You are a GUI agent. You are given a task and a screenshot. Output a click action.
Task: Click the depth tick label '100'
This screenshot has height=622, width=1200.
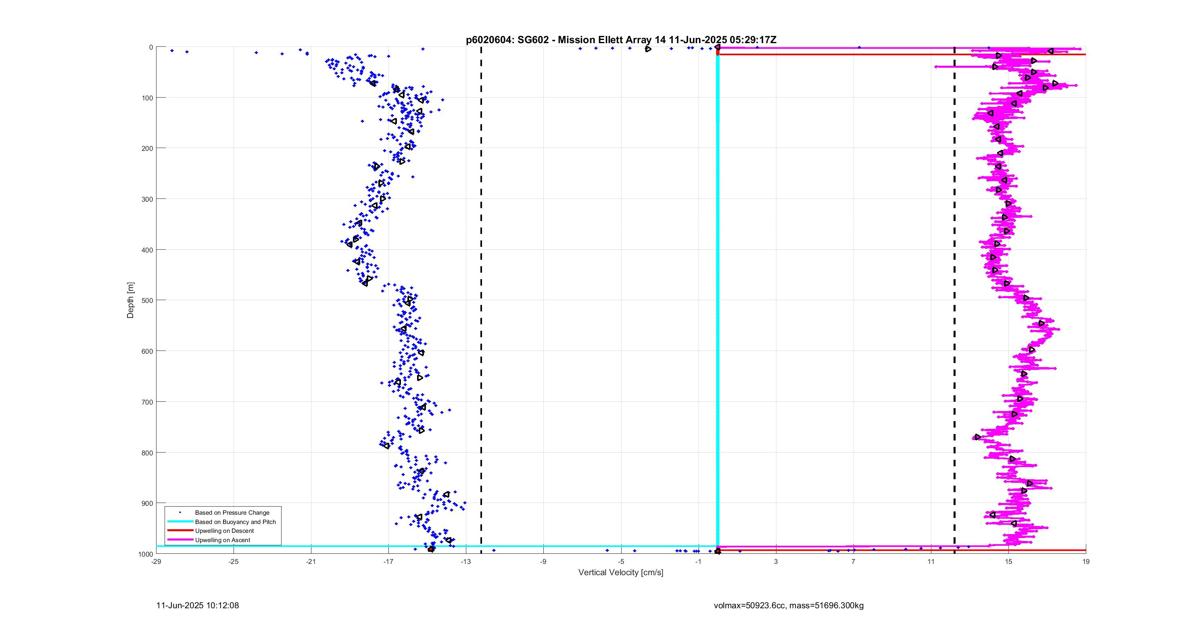tap(146, 98)
